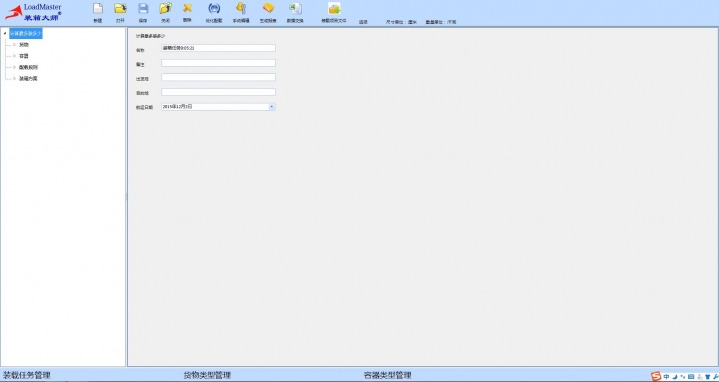
Task: Open a file with the folder icon
Action: coord(120,8)
